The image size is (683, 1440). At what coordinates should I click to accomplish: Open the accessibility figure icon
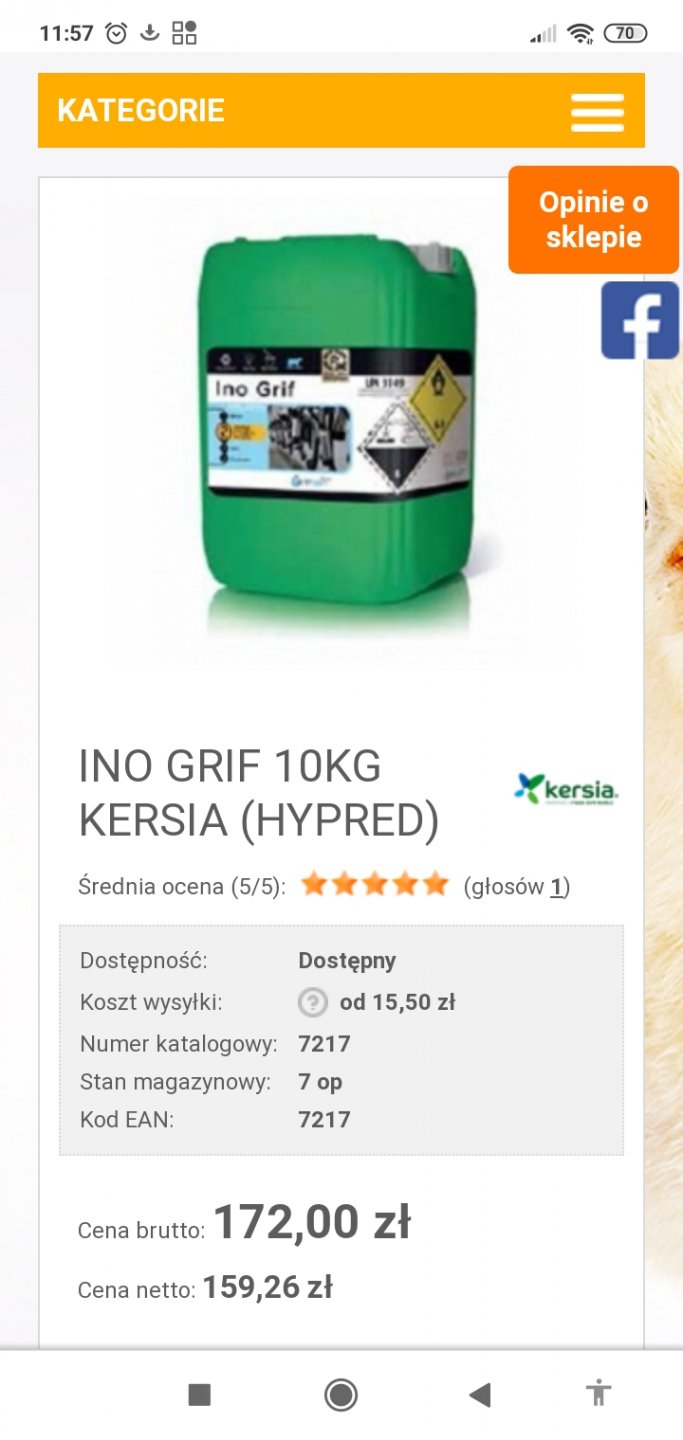[599, 1393]
